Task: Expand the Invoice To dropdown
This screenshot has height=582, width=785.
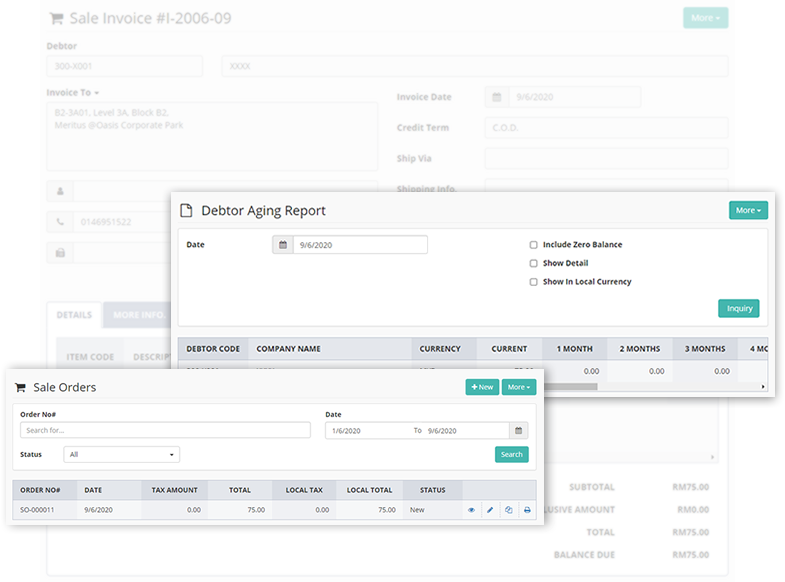Action: click(x=75, y=93)
